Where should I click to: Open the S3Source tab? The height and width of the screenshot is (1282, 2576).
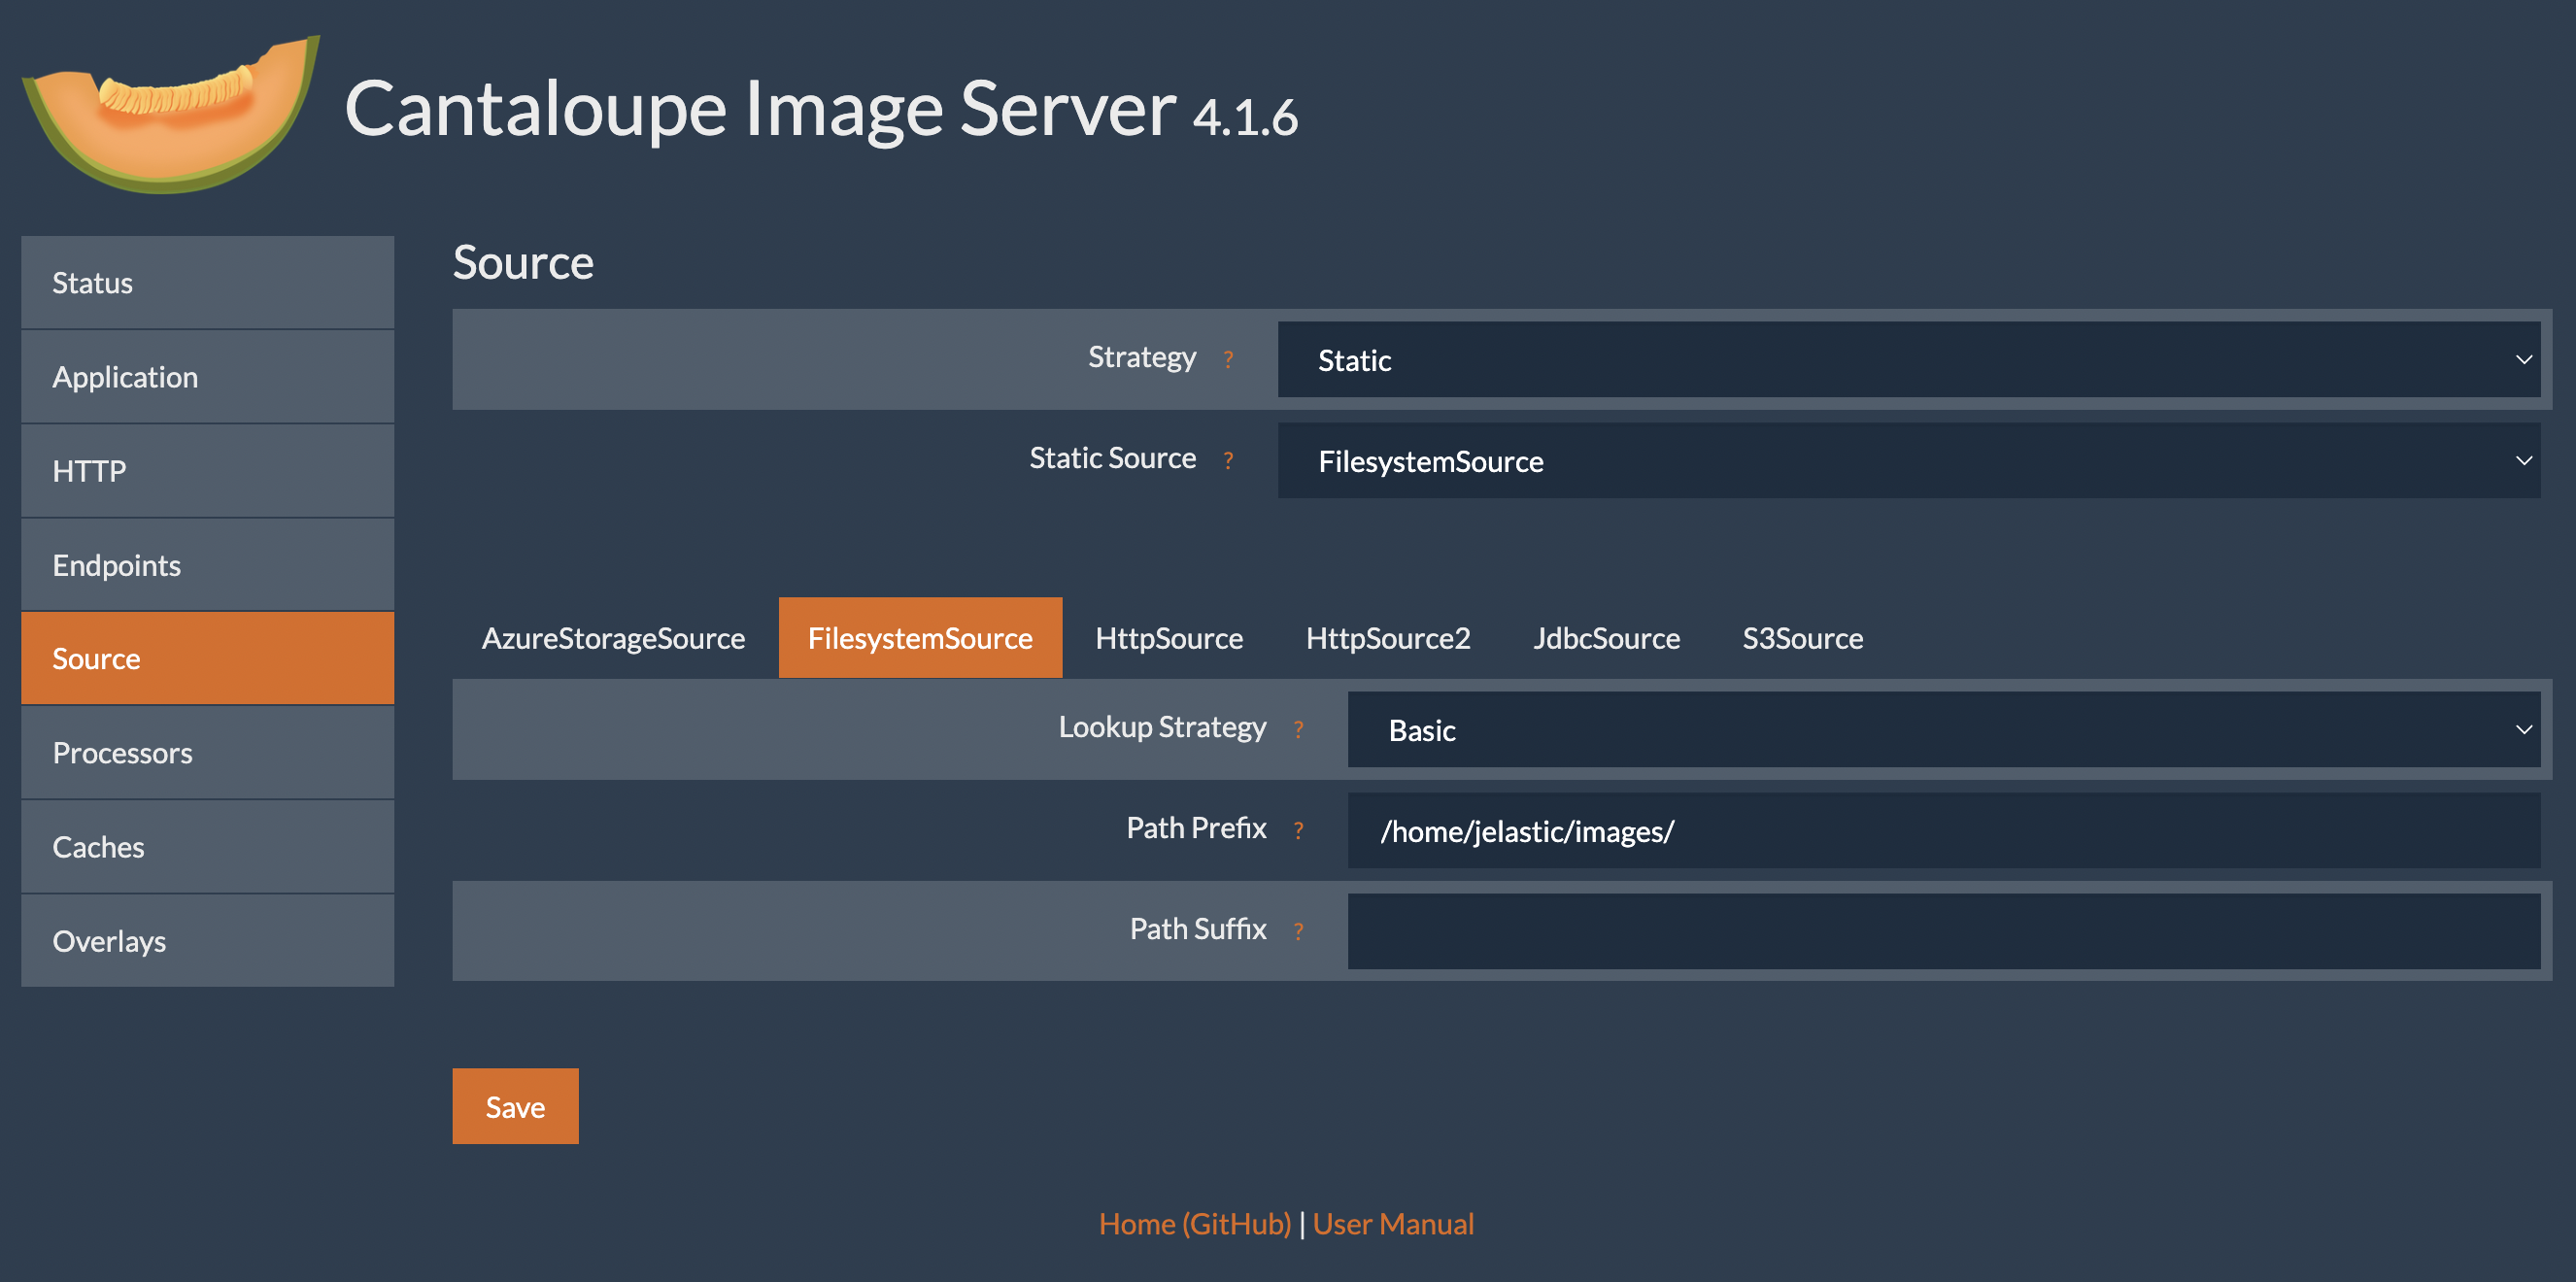[1802, 637]
